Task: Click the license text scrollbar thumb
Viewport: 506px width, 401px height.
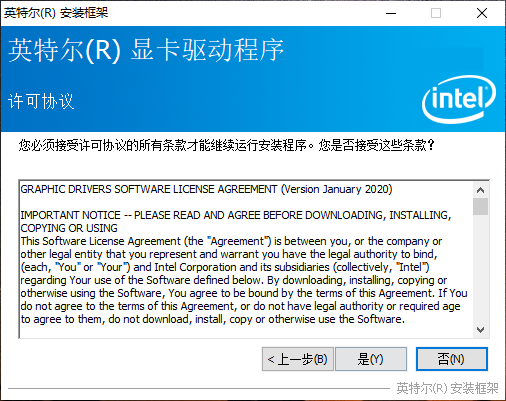Action: click(480, 207)
